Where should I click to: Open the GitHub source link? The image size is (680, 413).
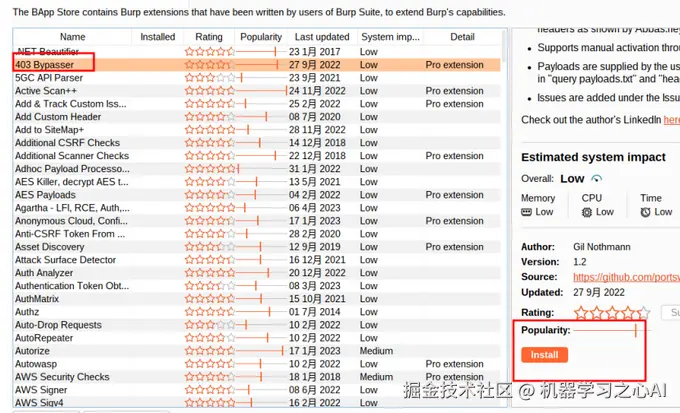626,277
